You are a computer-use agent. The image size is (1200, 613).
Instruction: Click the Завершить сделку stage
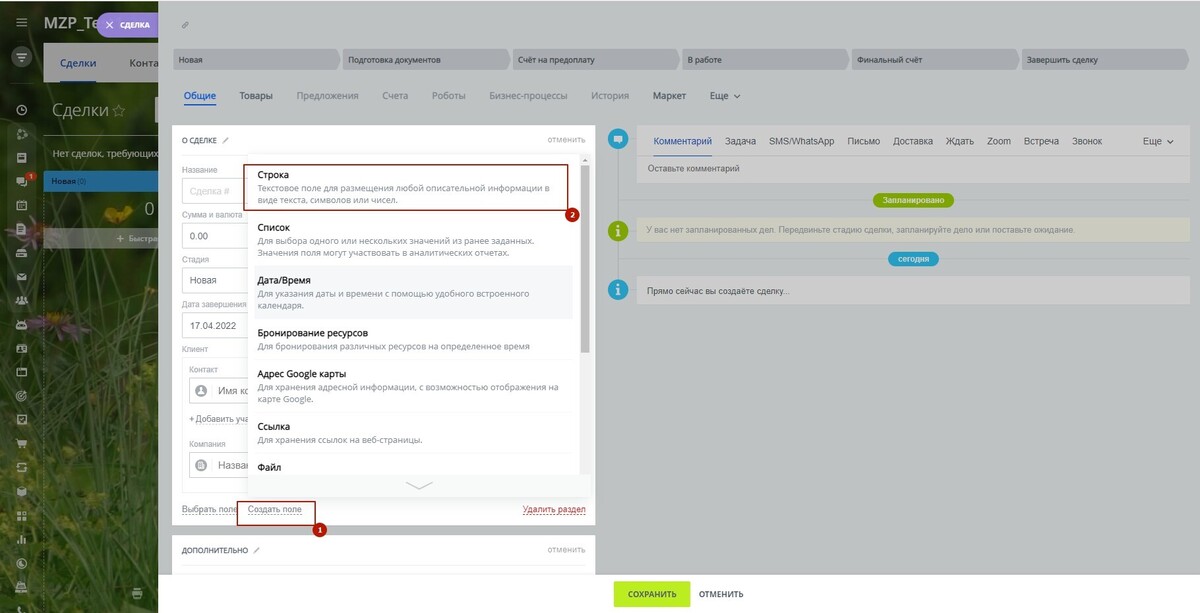[x=1107, y=59]
